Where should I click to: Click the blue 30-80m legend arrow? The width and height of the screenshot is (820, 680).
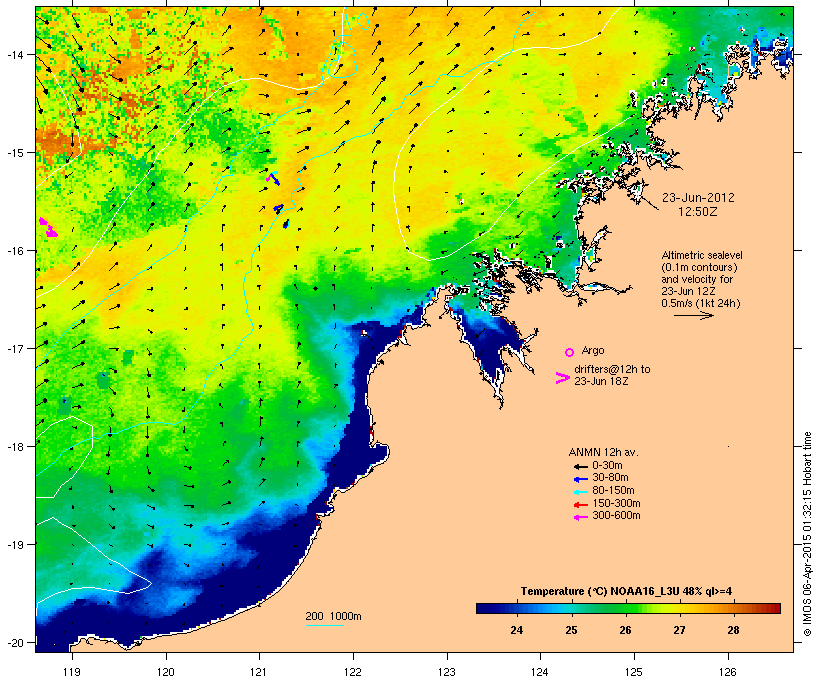tap(580, 479)
